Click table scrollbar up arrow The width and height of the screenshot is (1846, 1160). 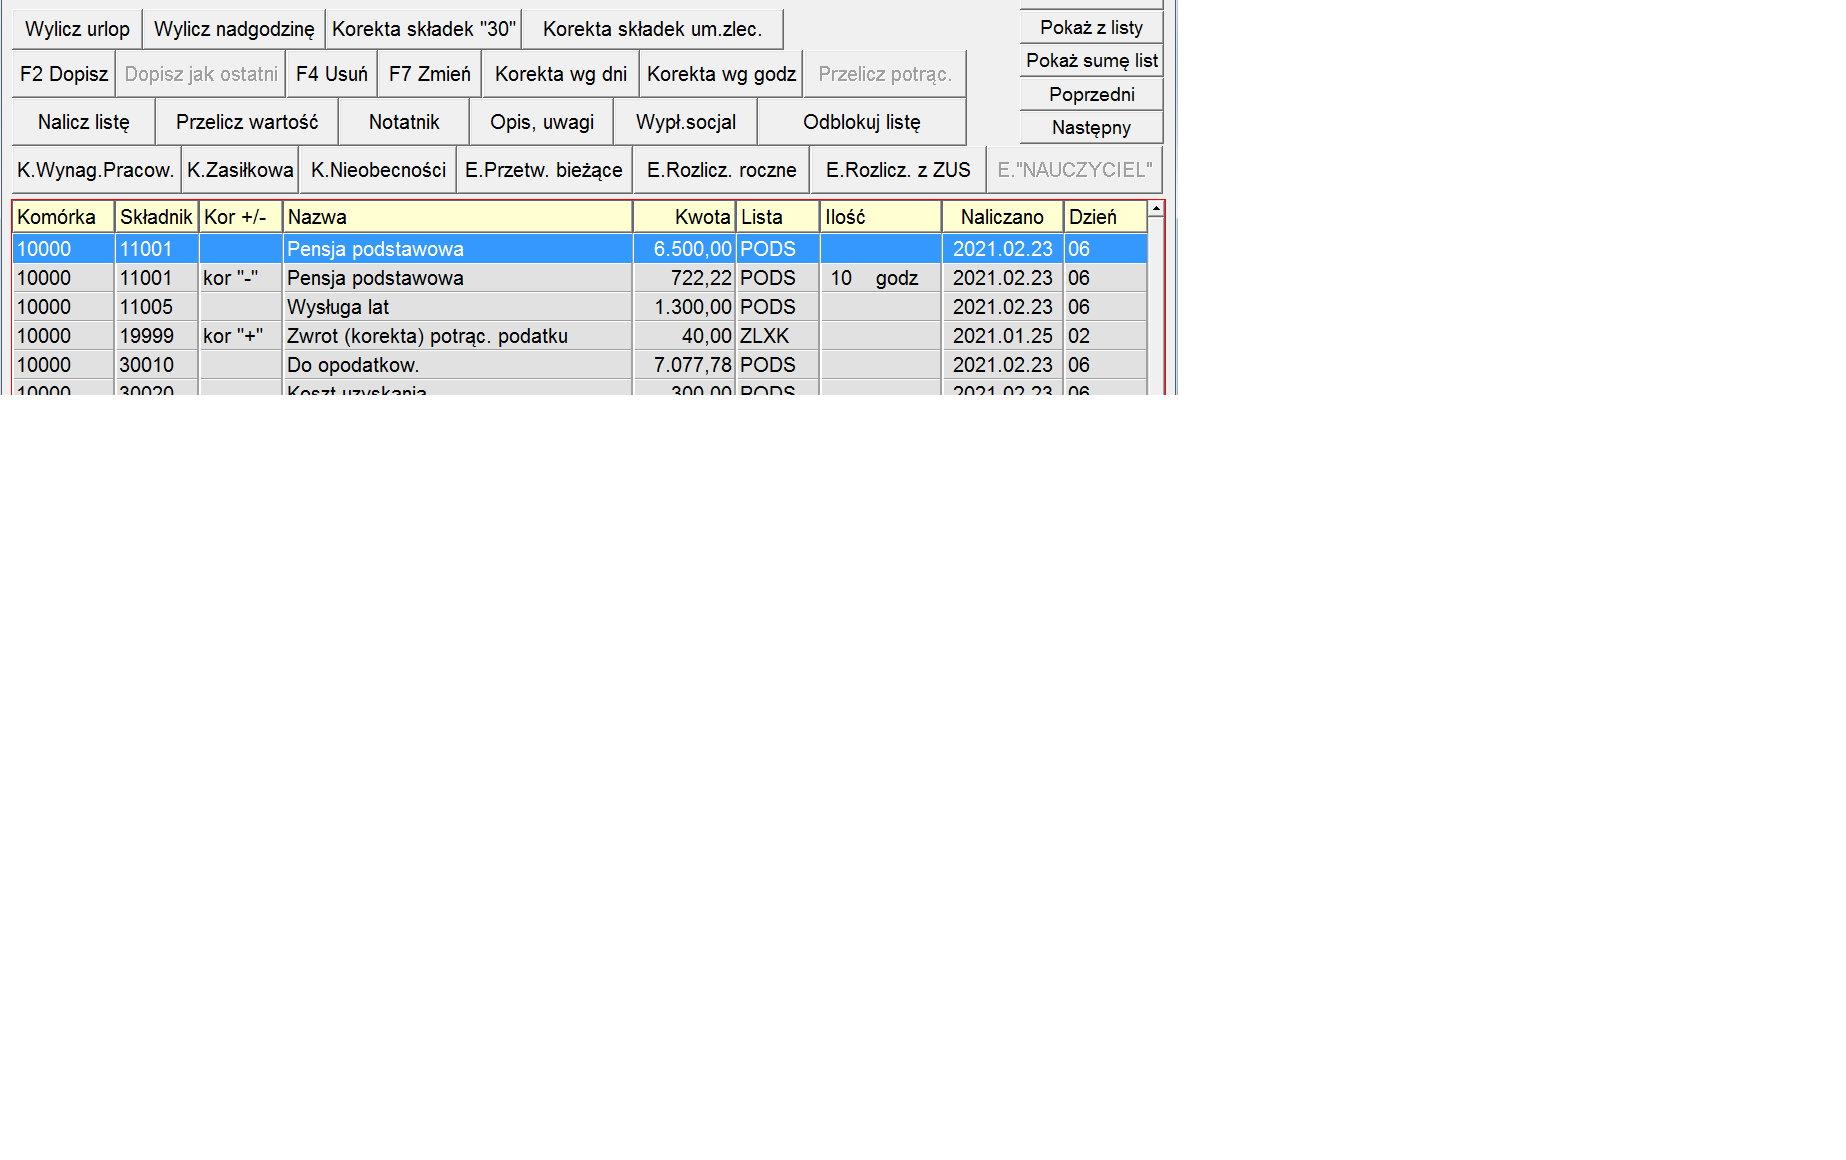[1156, 208]
